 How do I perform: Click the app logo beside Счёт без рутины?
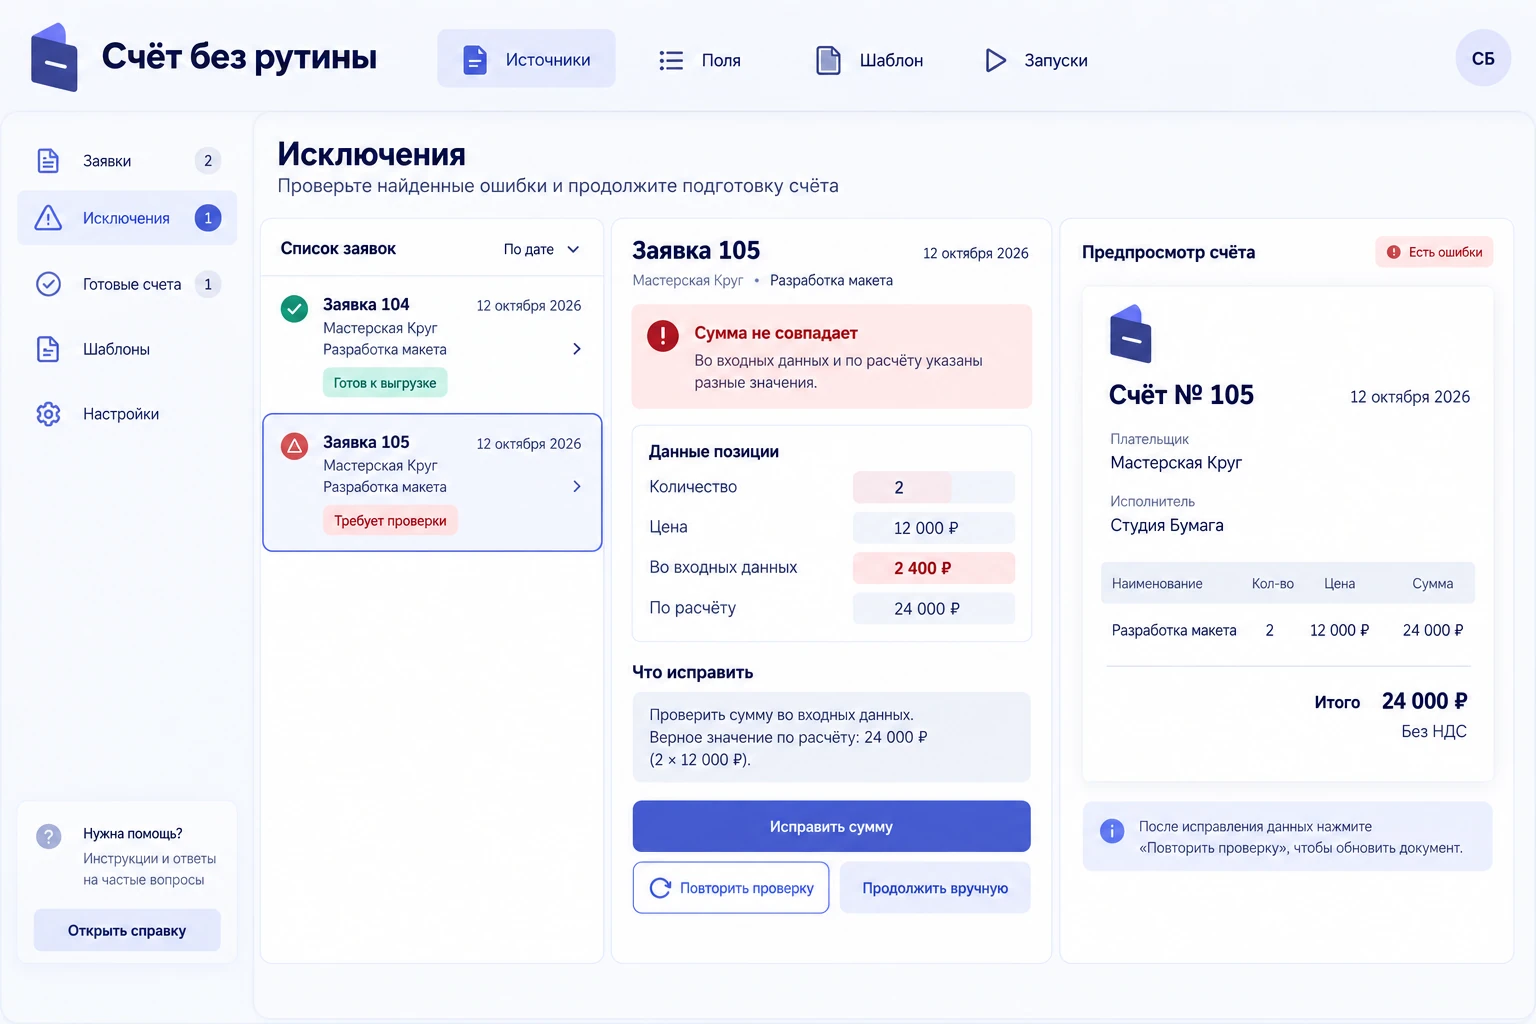coord(54,58)
